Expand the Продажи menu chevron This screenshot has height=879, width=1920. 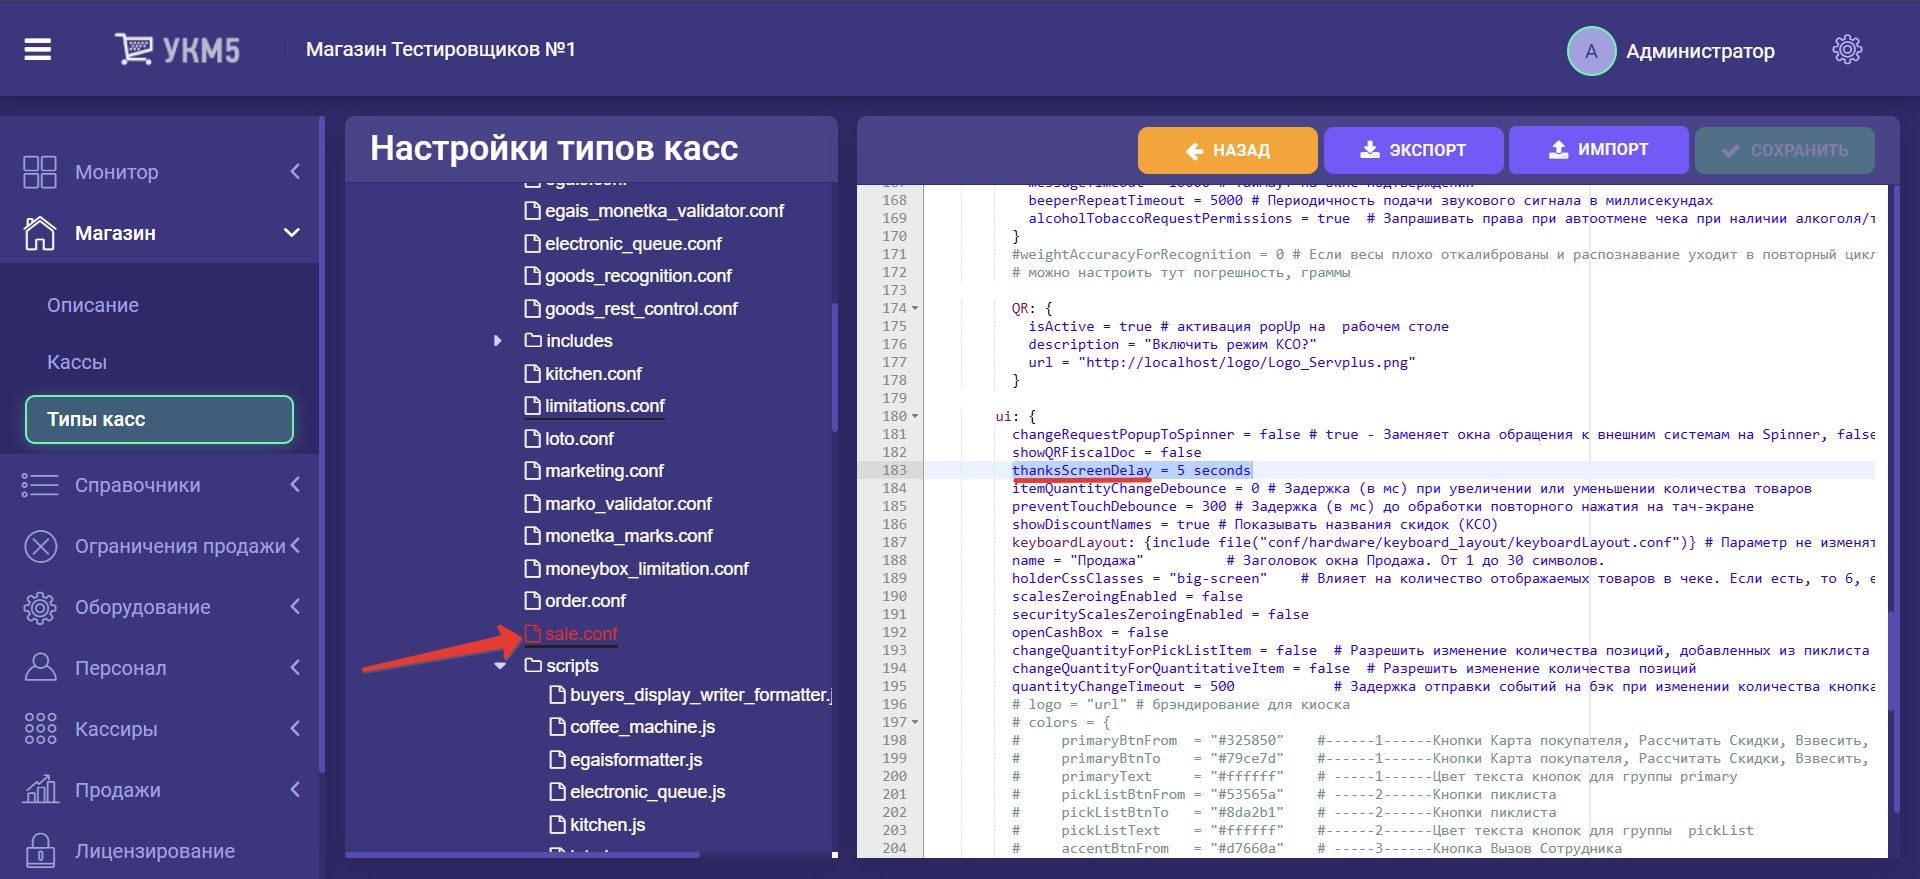[295, 790]
